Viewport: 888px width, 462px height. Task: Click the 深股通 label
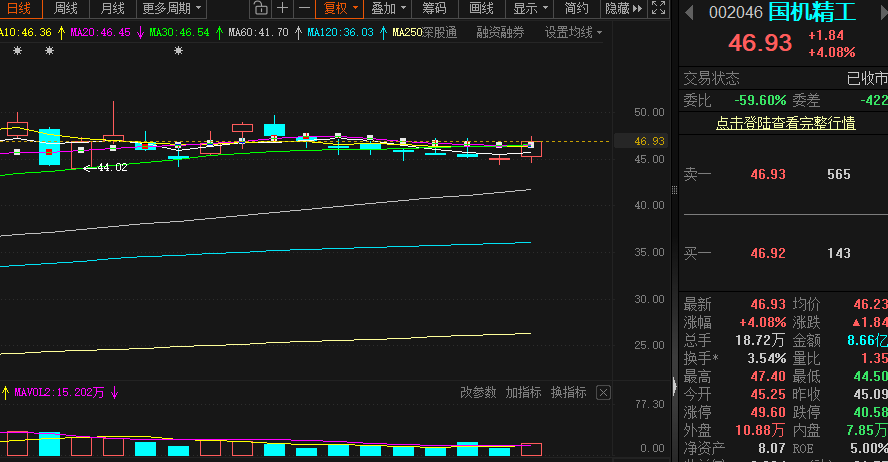tap(440, 32)
